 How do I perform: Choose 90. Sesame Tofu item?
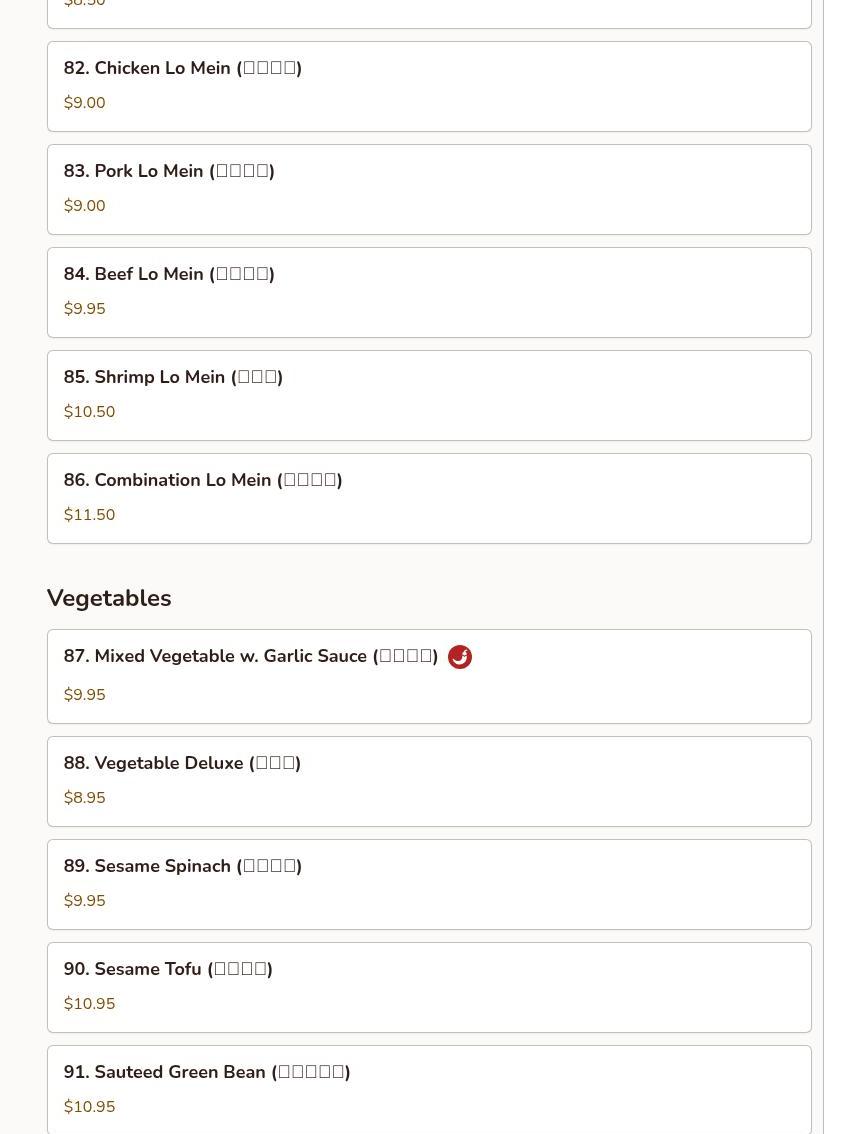(429, 987)
